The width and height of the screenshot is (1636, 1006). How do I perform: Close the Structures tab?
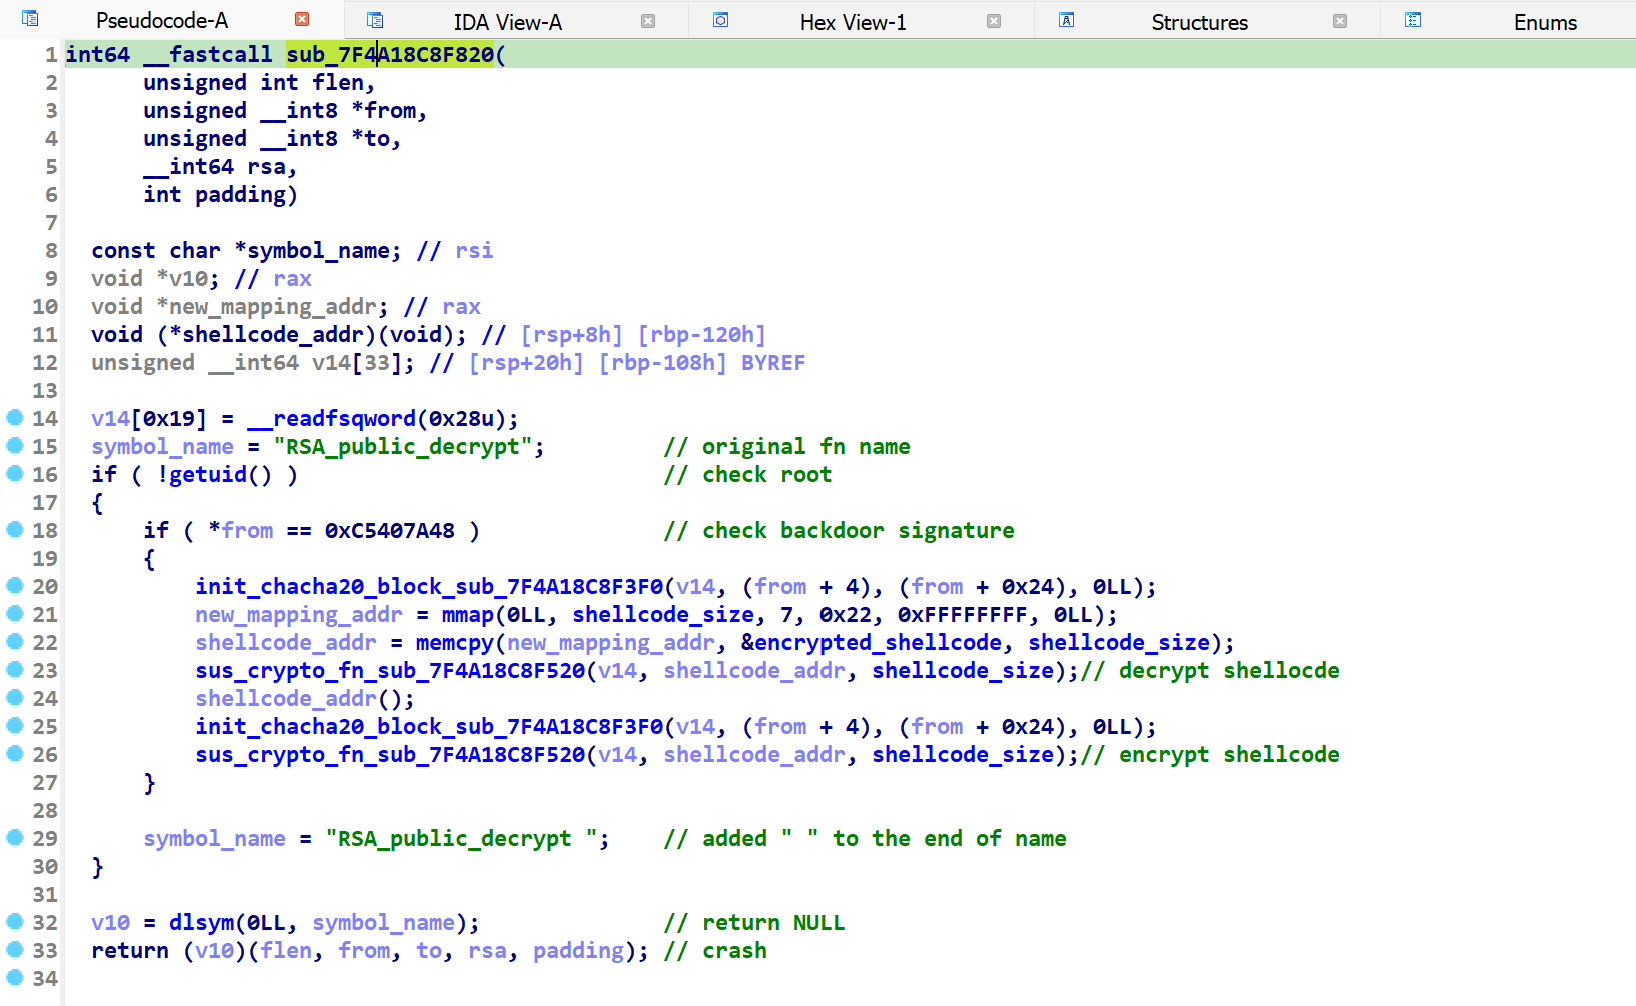[1340, 21]
